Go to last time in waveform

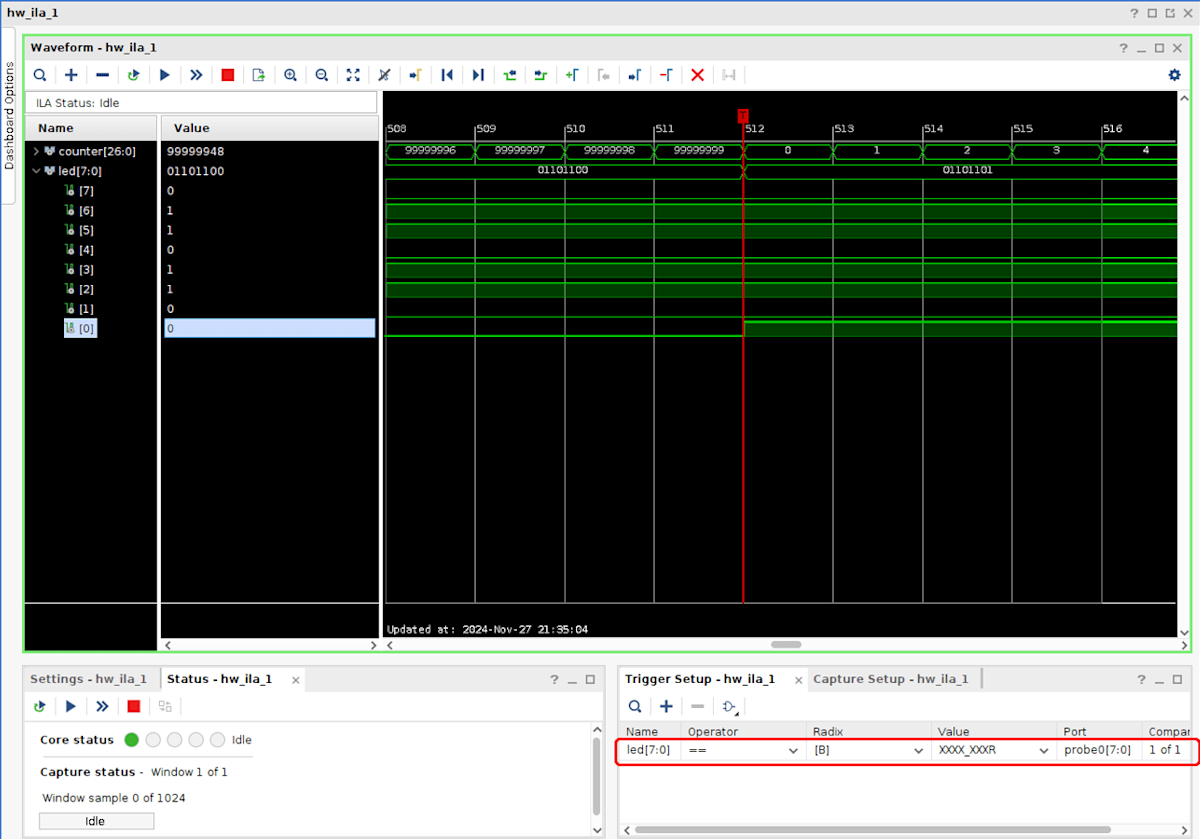(478, 75)
